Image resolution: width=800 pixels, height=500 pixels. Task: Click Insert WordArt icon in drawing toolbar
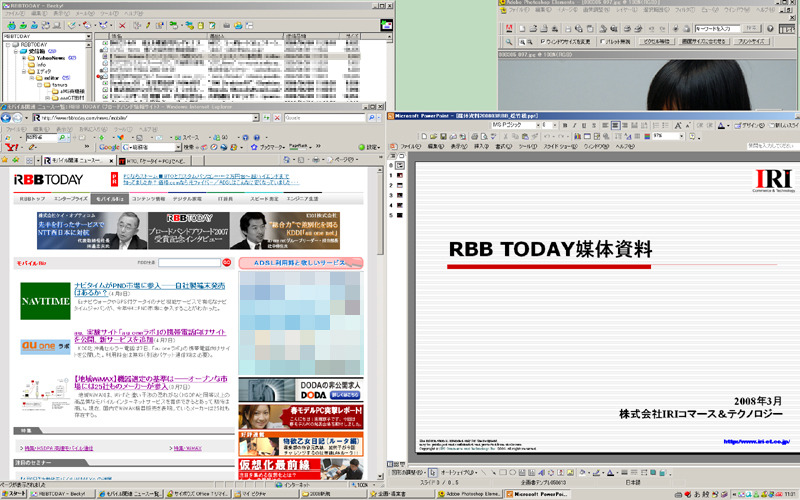(541, 472)
